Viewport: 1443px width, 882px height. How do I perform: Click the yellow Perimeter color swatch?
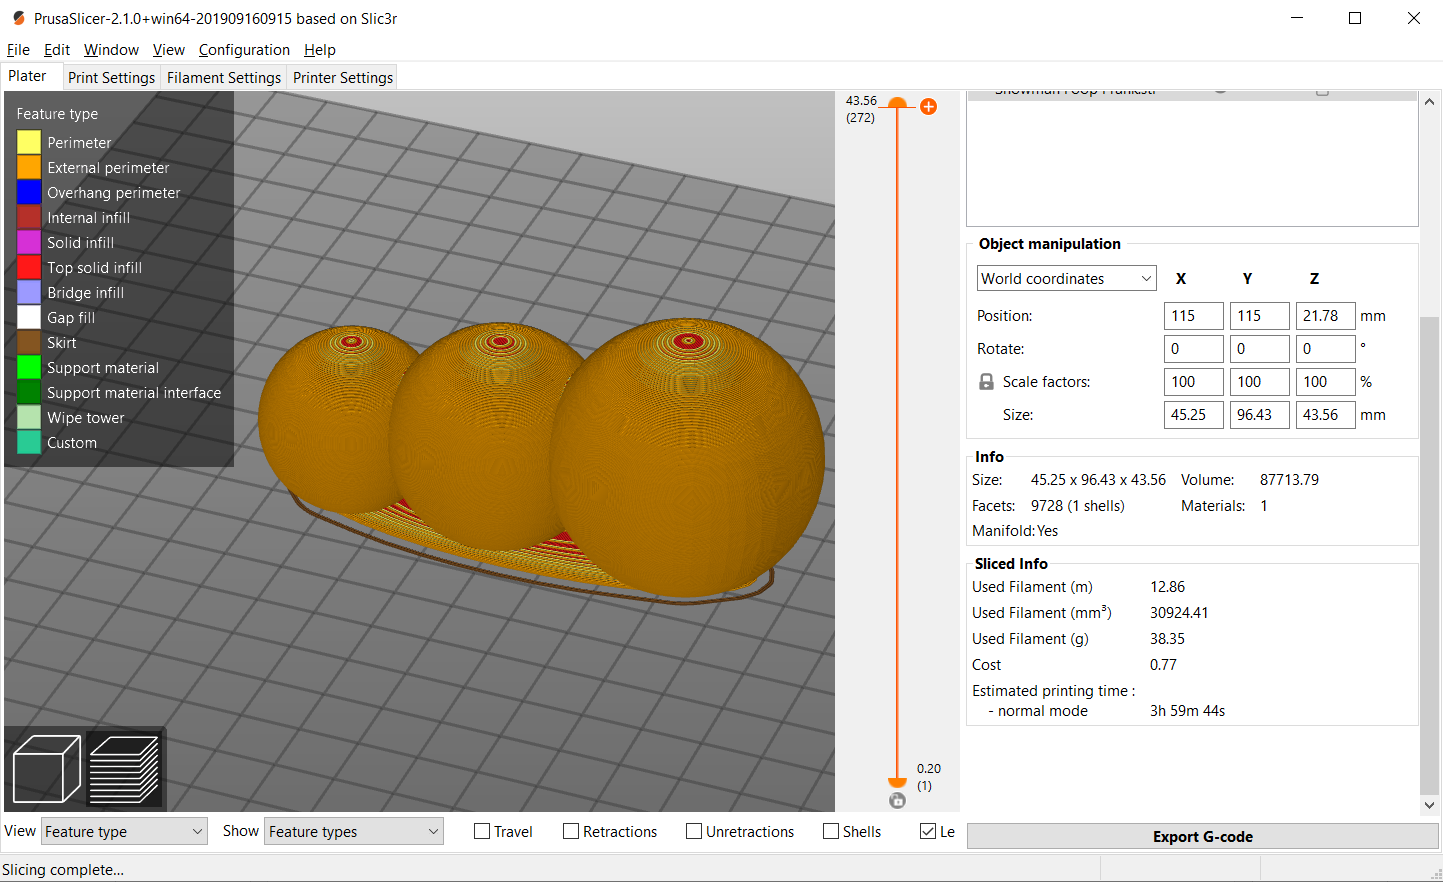point(29,142)
